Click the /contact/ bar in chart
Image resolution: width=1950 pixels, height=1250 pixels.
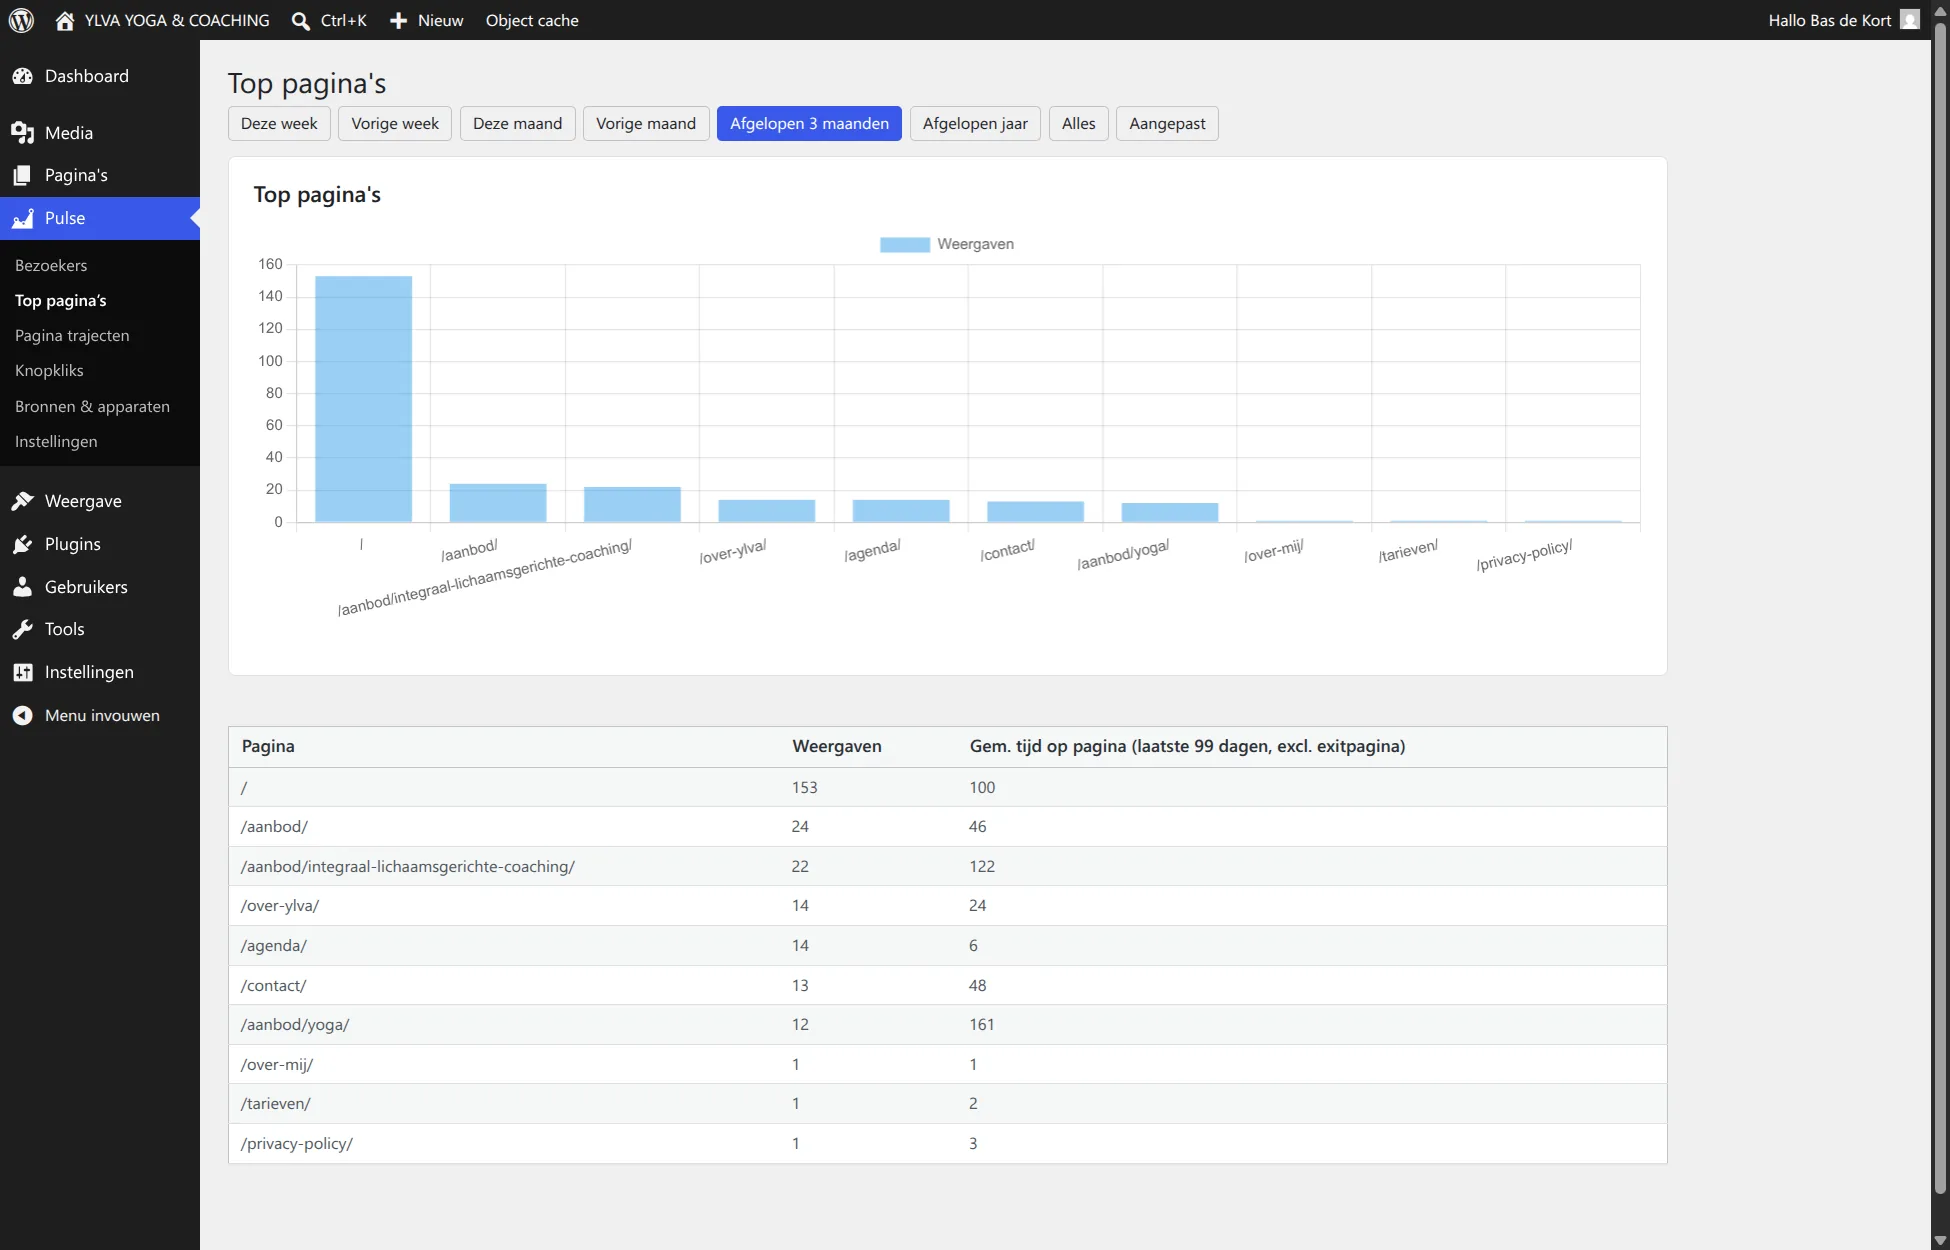click(1035, 512)
